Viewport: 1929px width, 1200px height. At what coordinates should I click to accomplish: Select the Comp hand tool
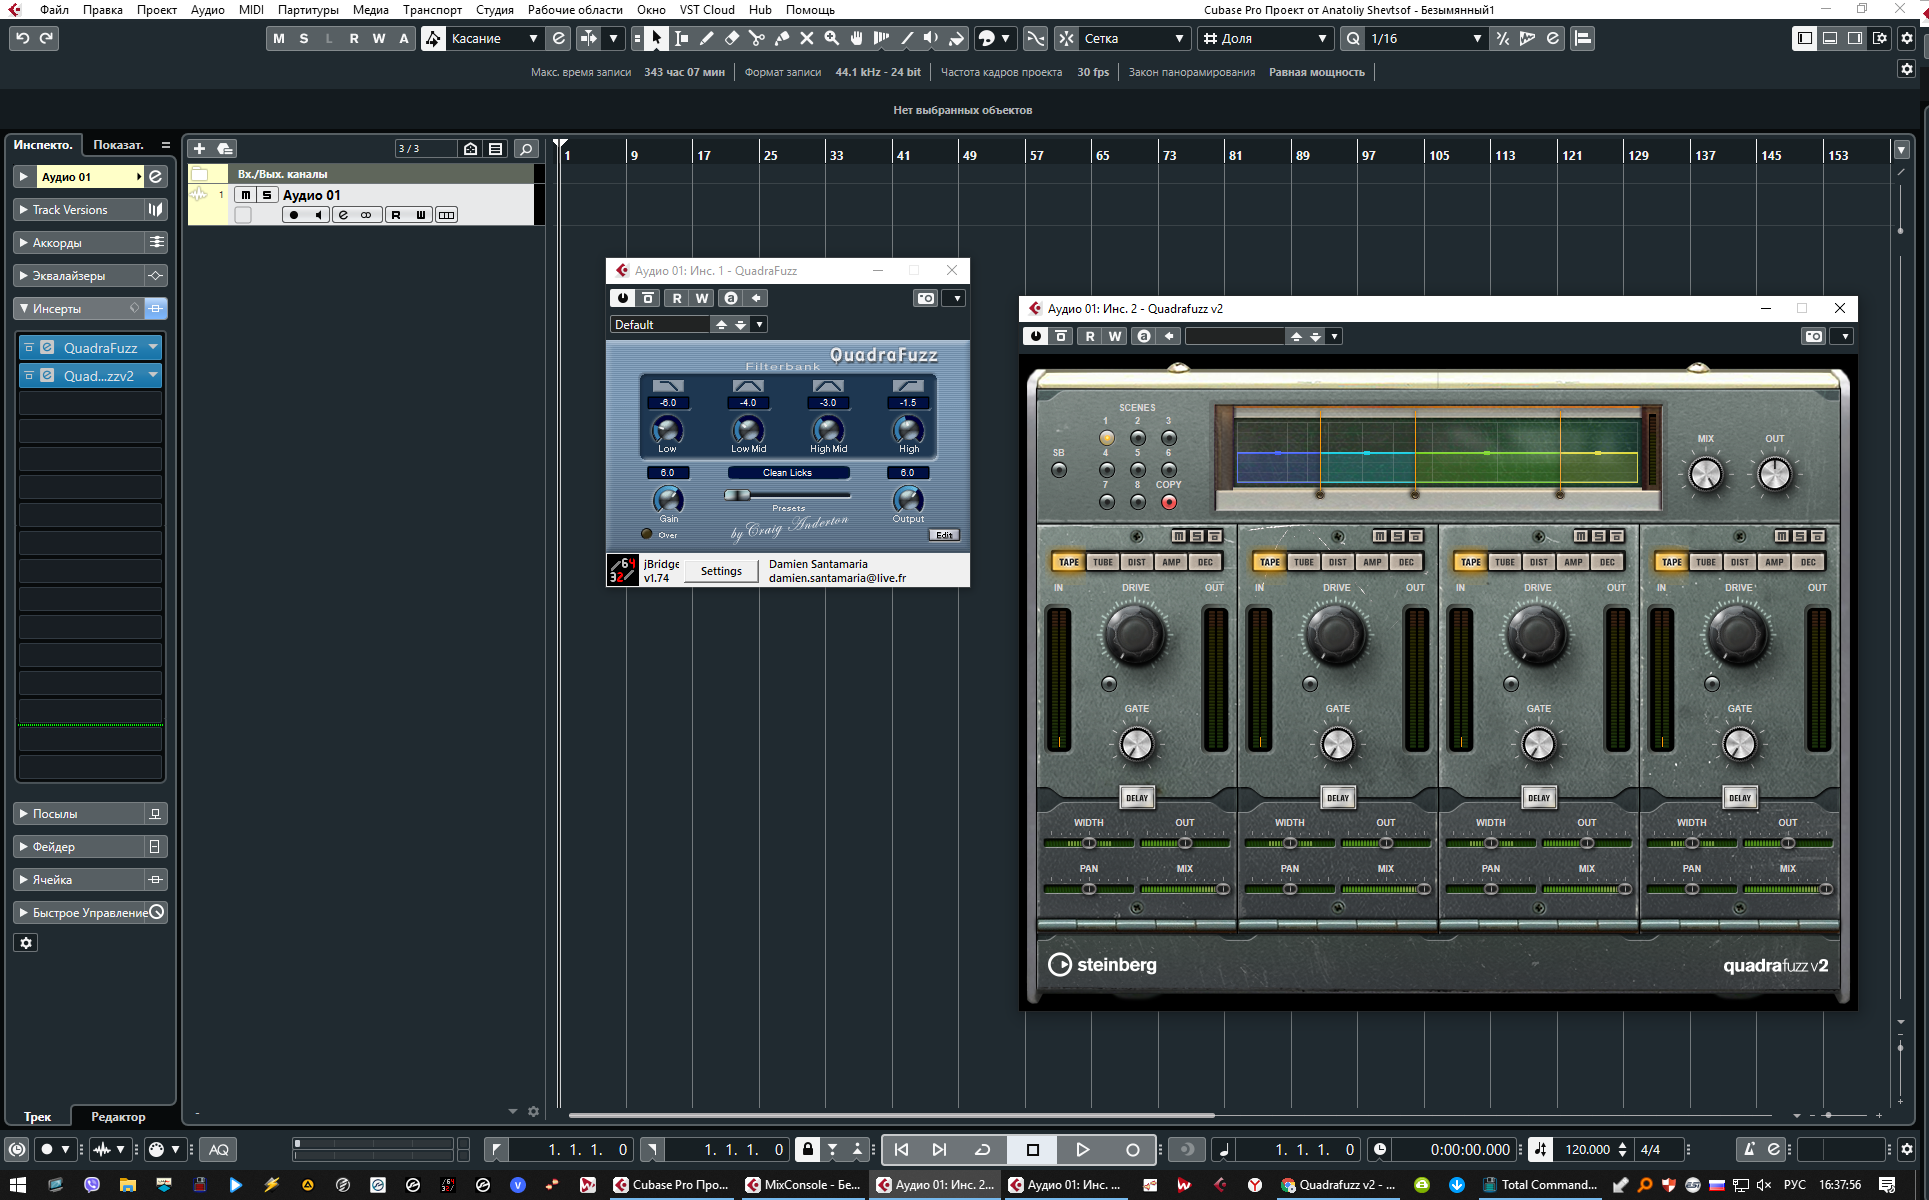[x=857, y=38]
